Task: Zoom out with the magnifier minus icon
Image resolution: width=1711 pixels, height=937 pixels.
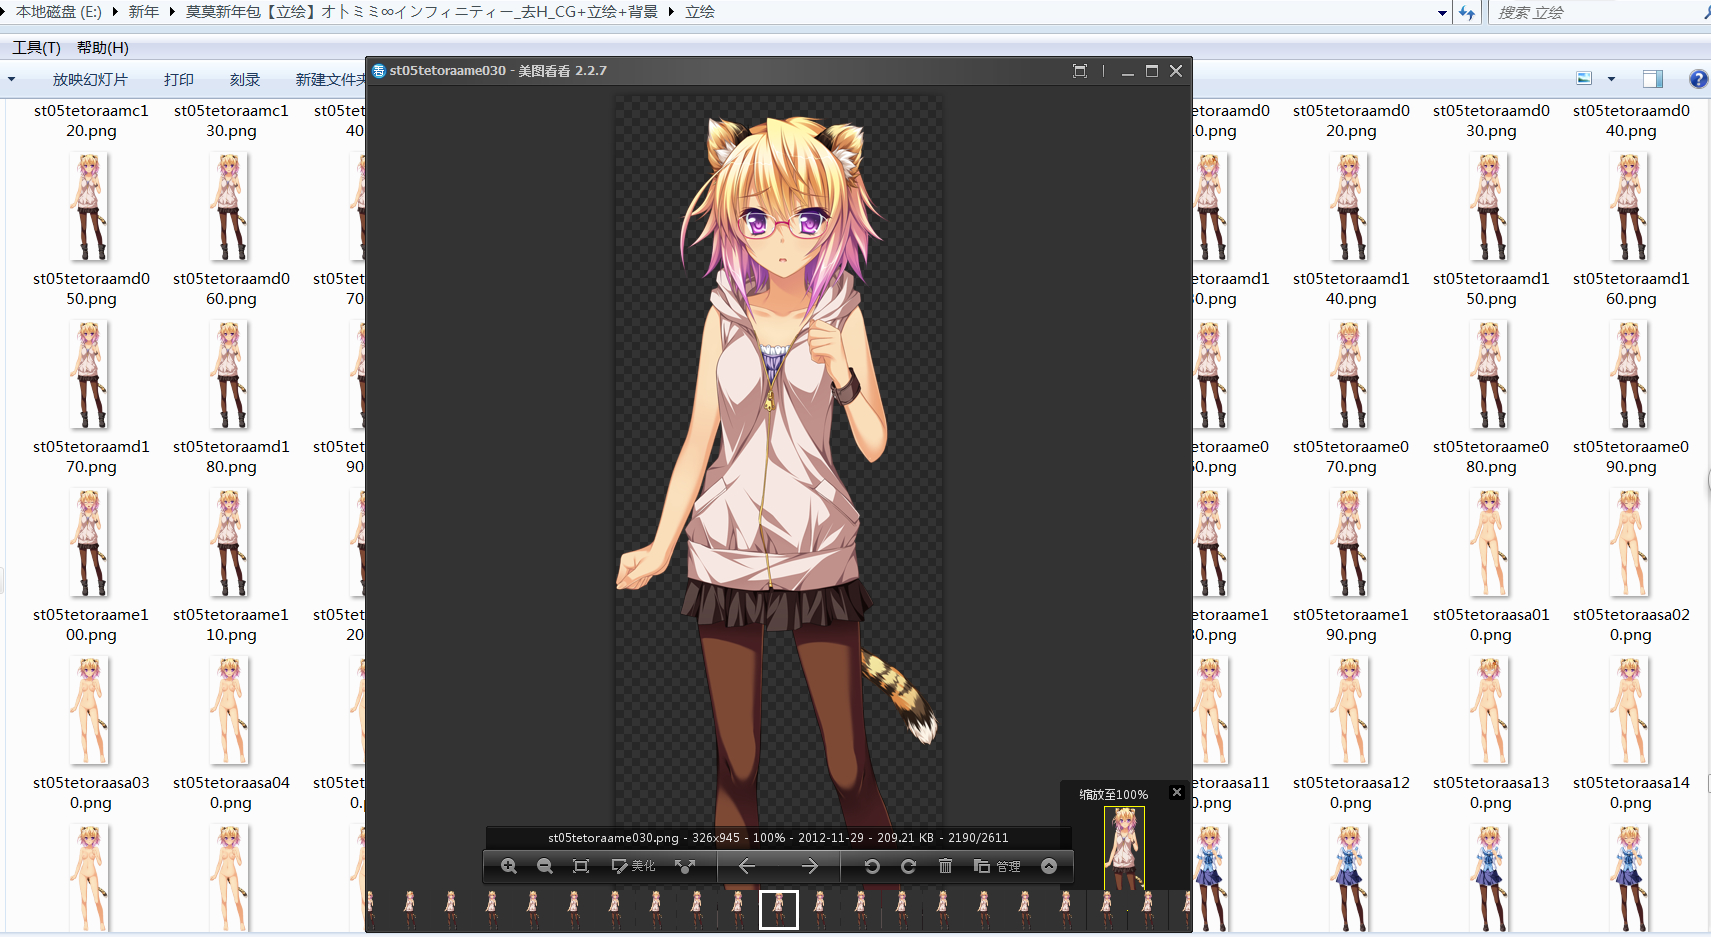Action: click(x=545, y=866)
